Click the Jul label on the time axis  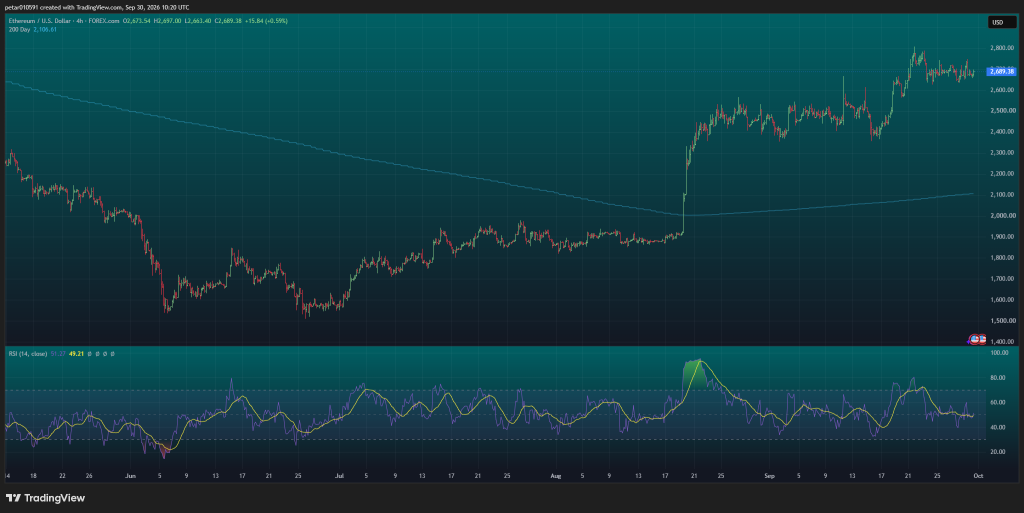pos(339,476)
